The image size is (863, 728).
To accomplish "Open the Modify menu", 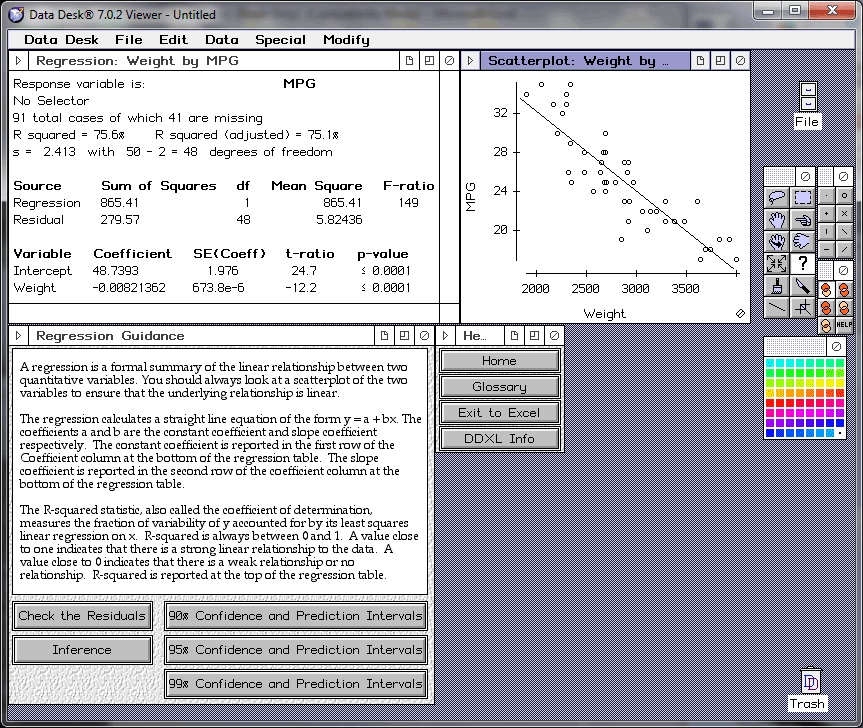I will click(346, 40).
